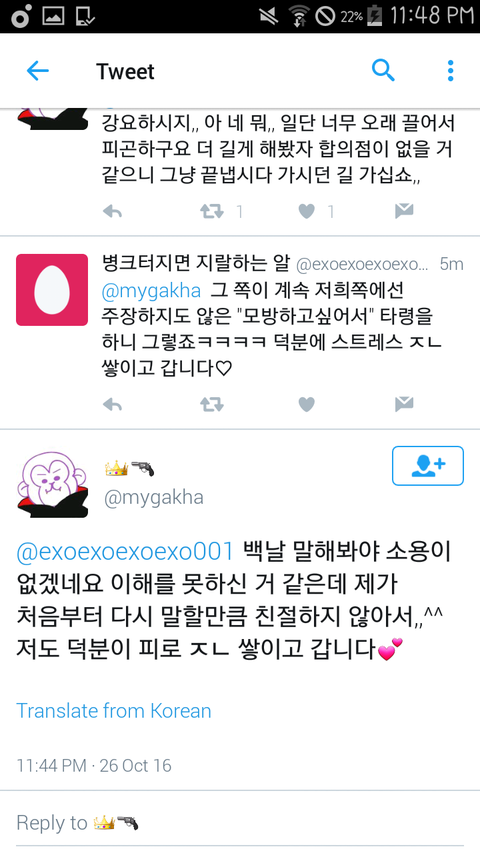Tap the back arrow in header

pos(38,71)
